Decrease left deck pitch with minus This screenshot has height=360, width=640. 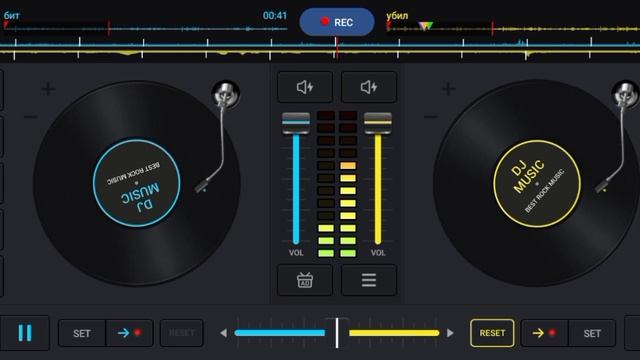pyautogui.click(x=31, y=118)
